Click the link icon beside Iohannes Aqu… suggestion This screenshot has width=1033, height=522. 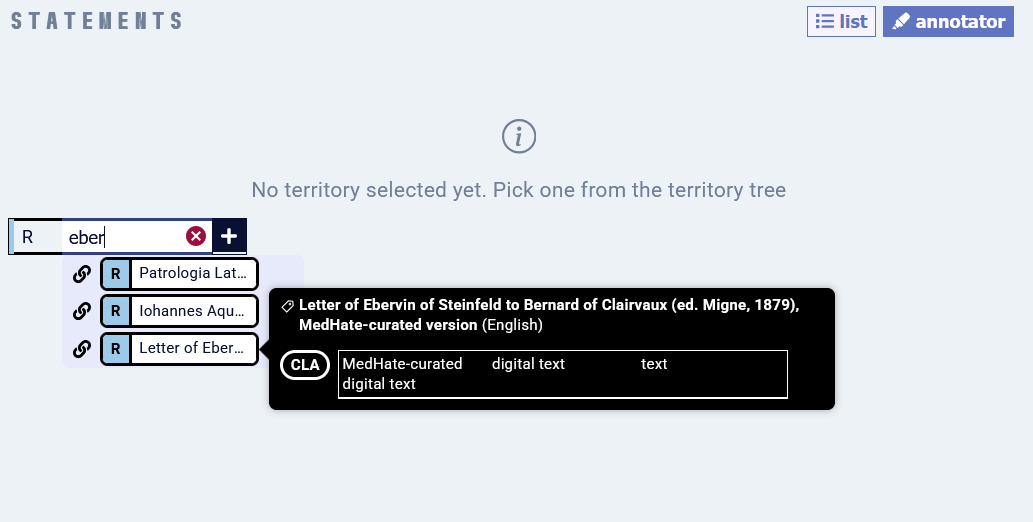(82, 311)
